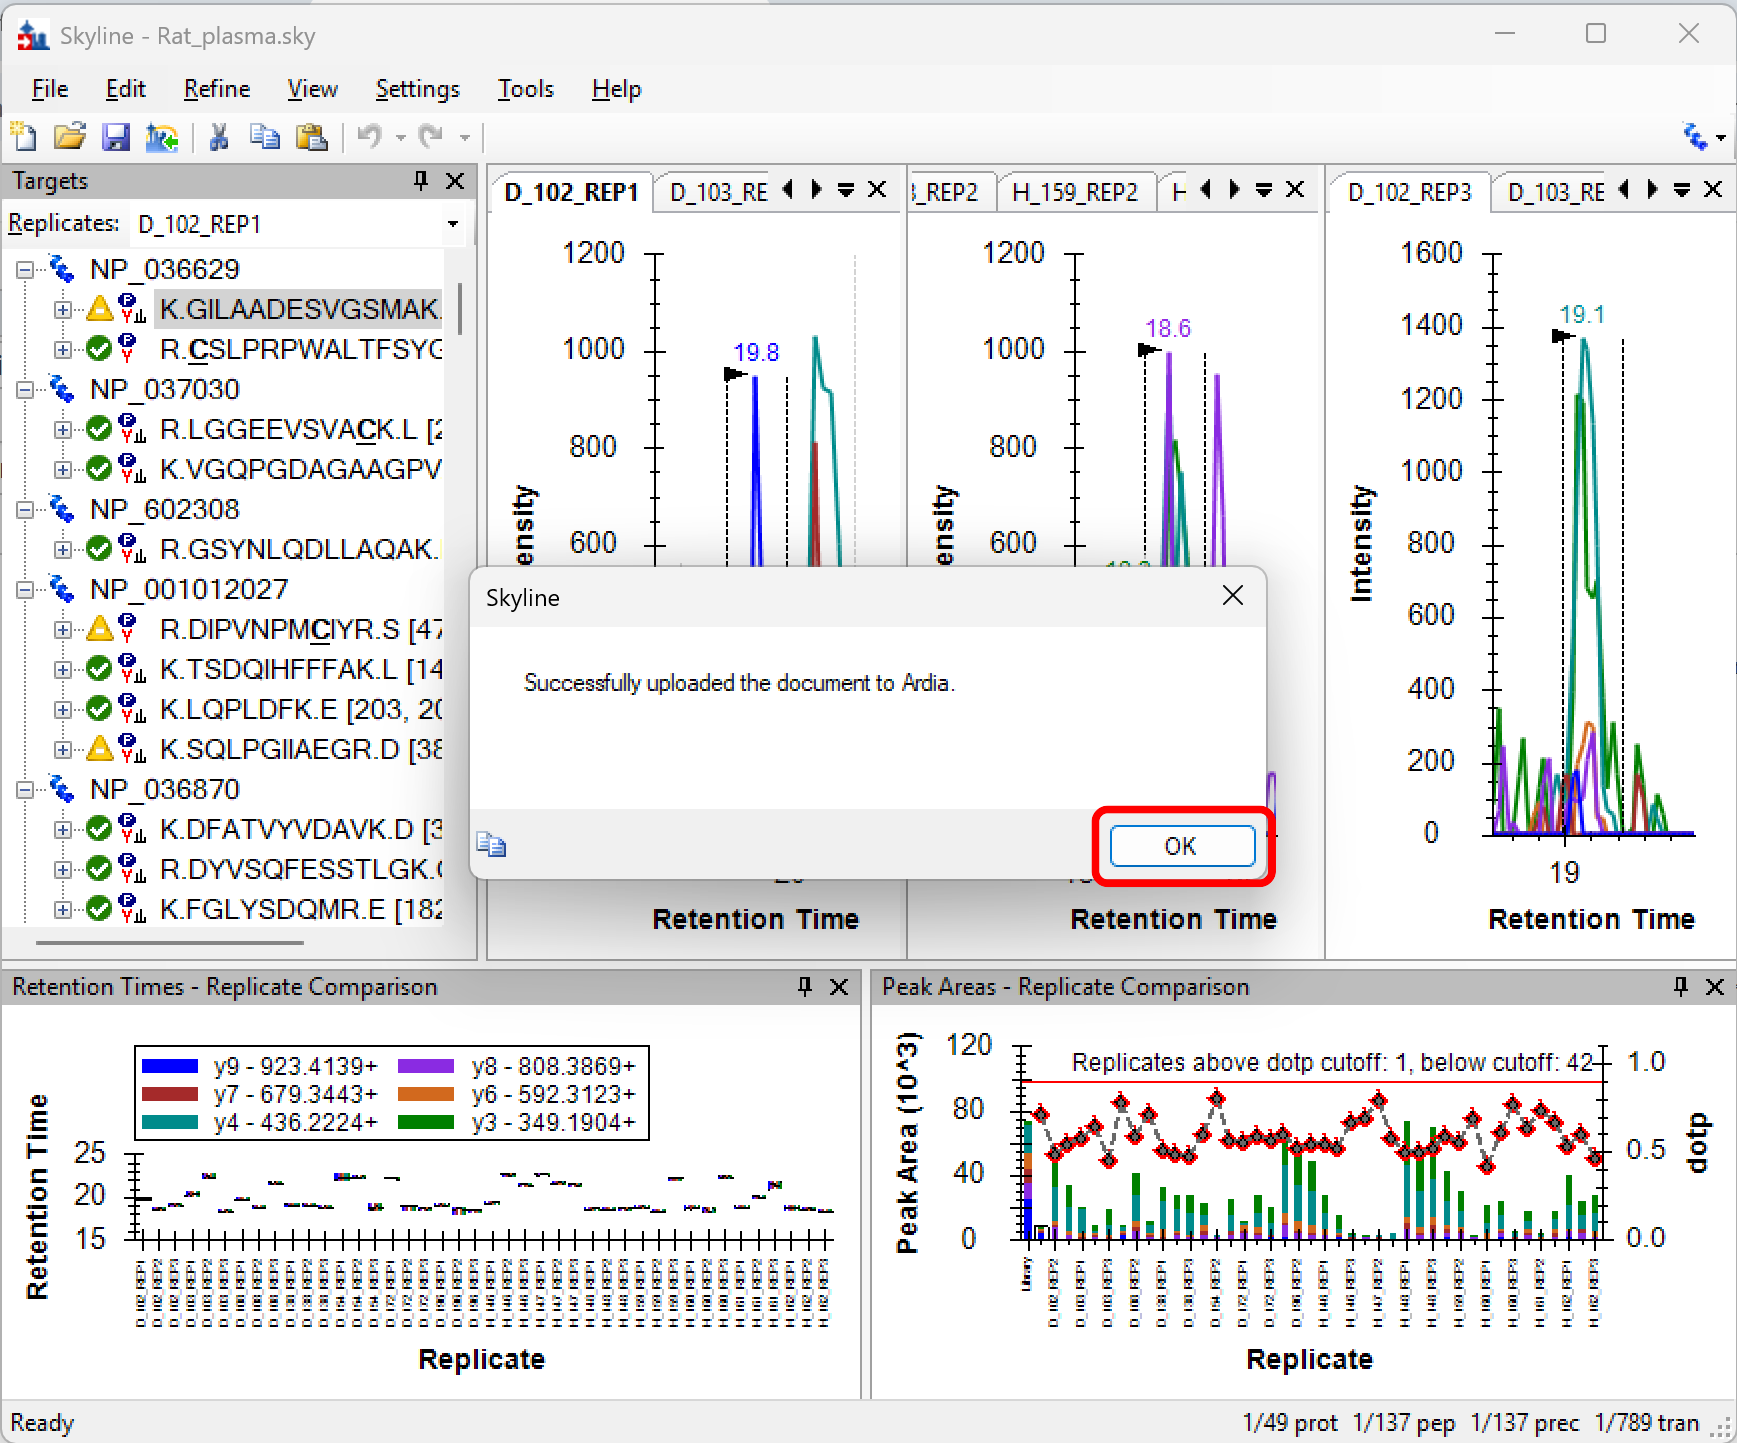The image size is (1737, 1443).
Task: Copy the dialog message with copy icon
Action: 491,845
